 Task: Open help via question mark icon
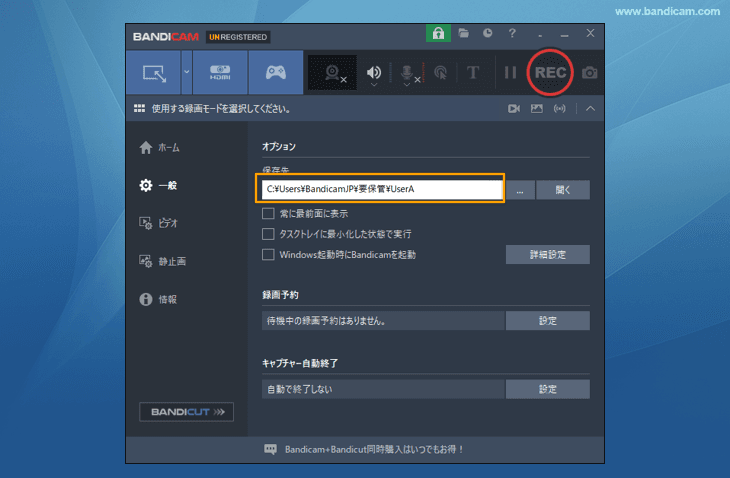pos(512,33)
